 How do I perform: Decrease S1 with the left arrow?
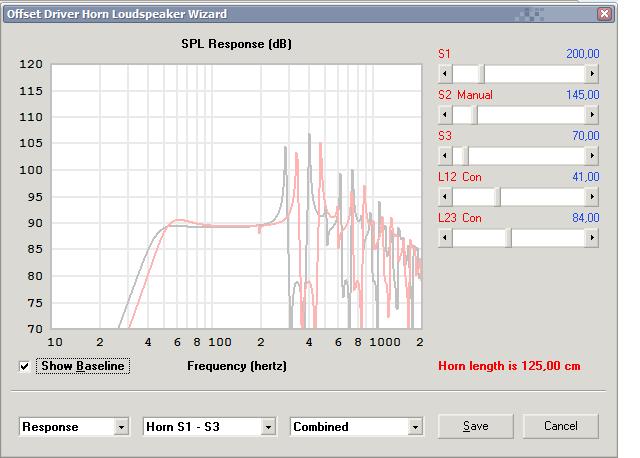[x=445, y=74]
